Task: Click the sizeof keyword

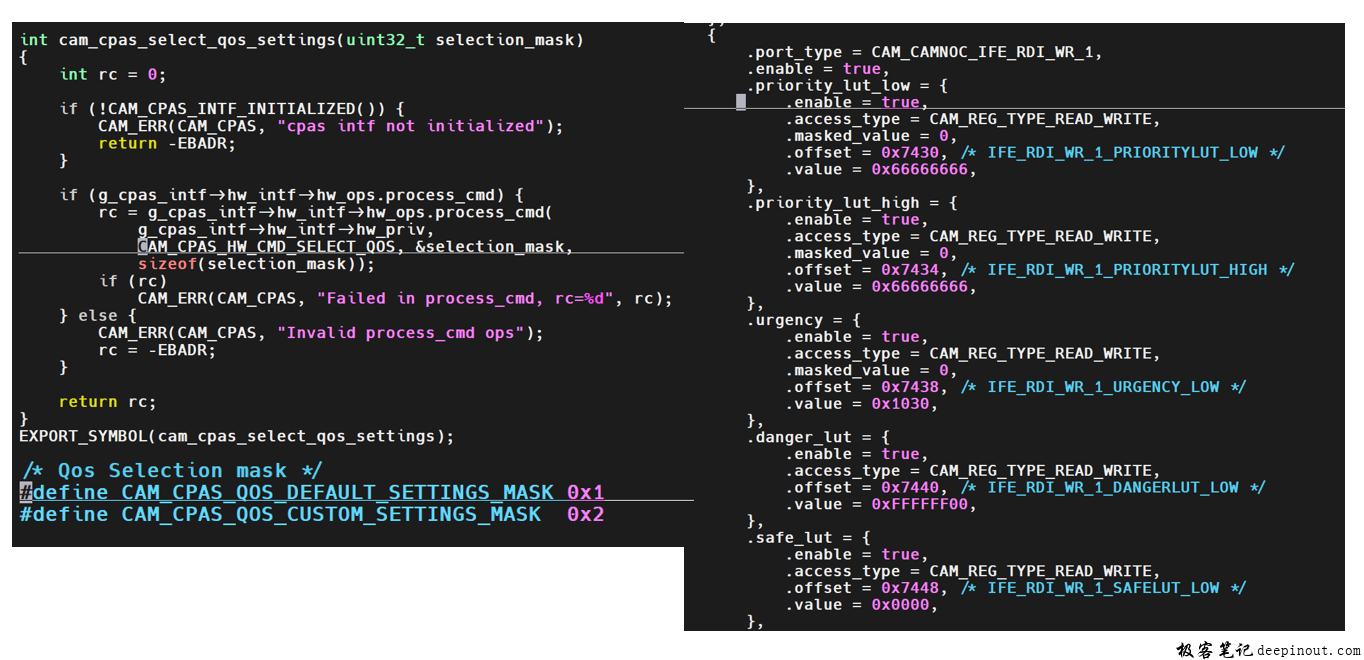Action: pyautogui.click(x=167, y=264)
